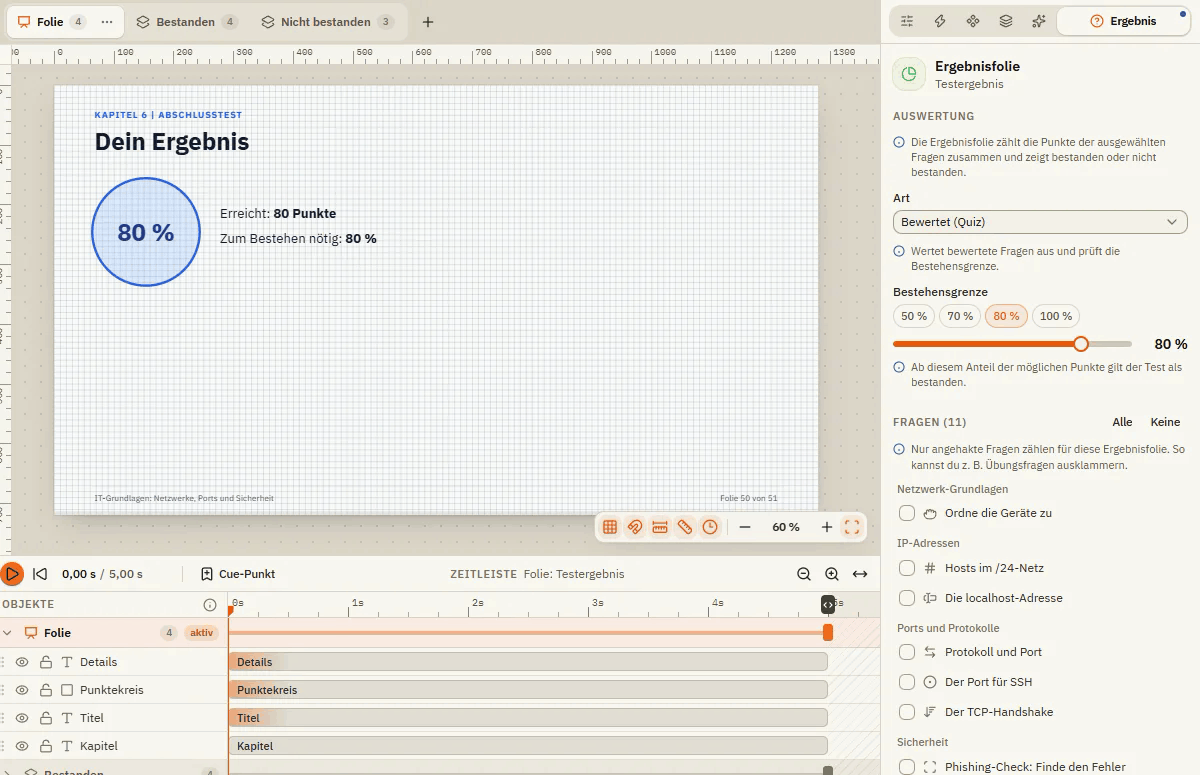The height and width of the screenshot is (775, 1200).
Task: Open the sliders properties panel tab
Action: [907, 21]
